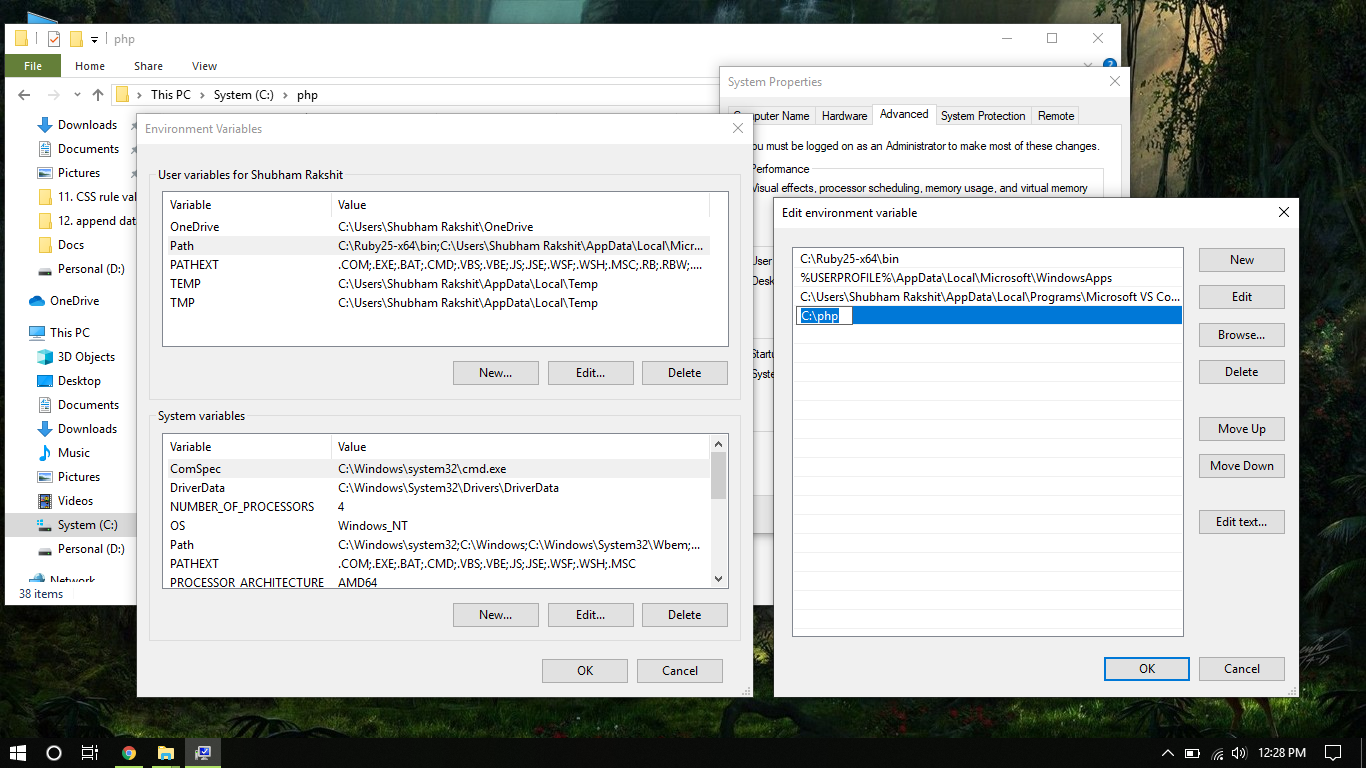Open the quick access toolbar dropdown
The image size is (1366, 768).
95,40
